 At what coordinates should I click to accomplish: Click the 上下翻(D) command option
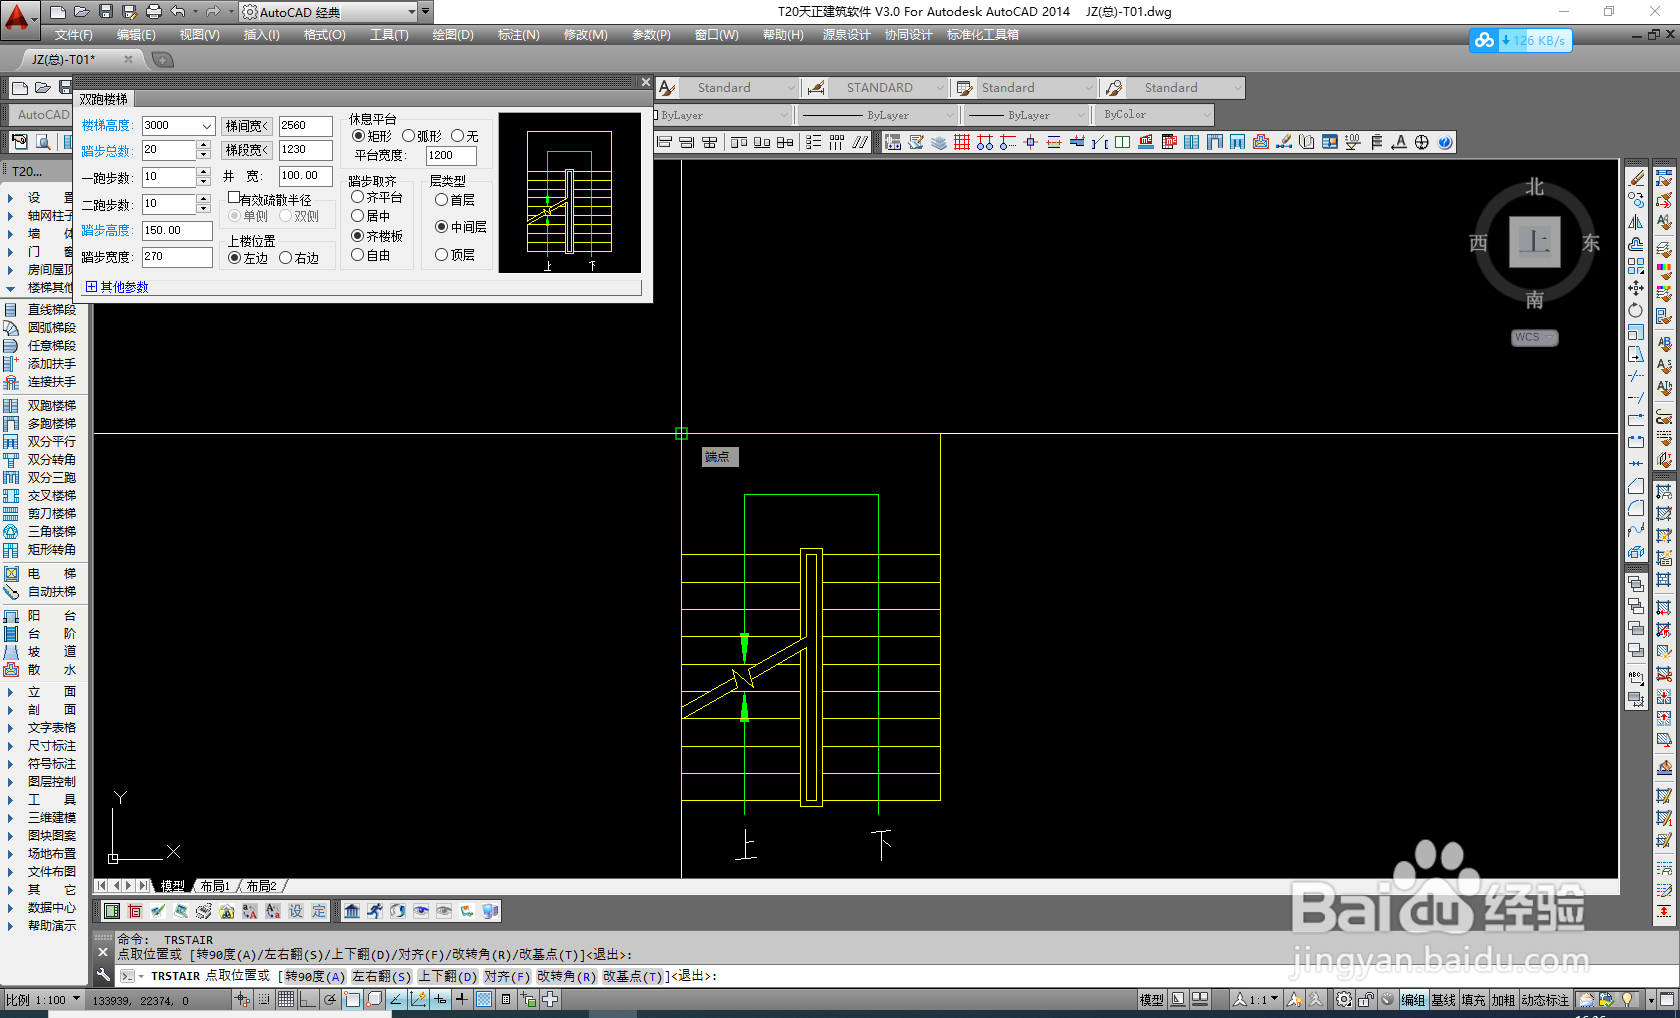pos(447,976)
